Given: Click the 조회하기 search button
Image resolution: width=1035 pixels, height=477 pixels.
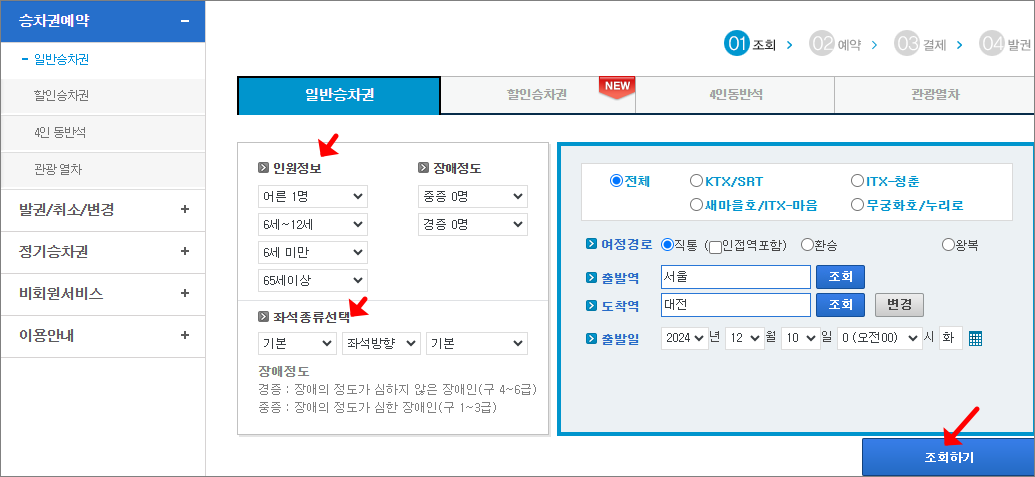Looking at the screenshot, I should point(949,457).
